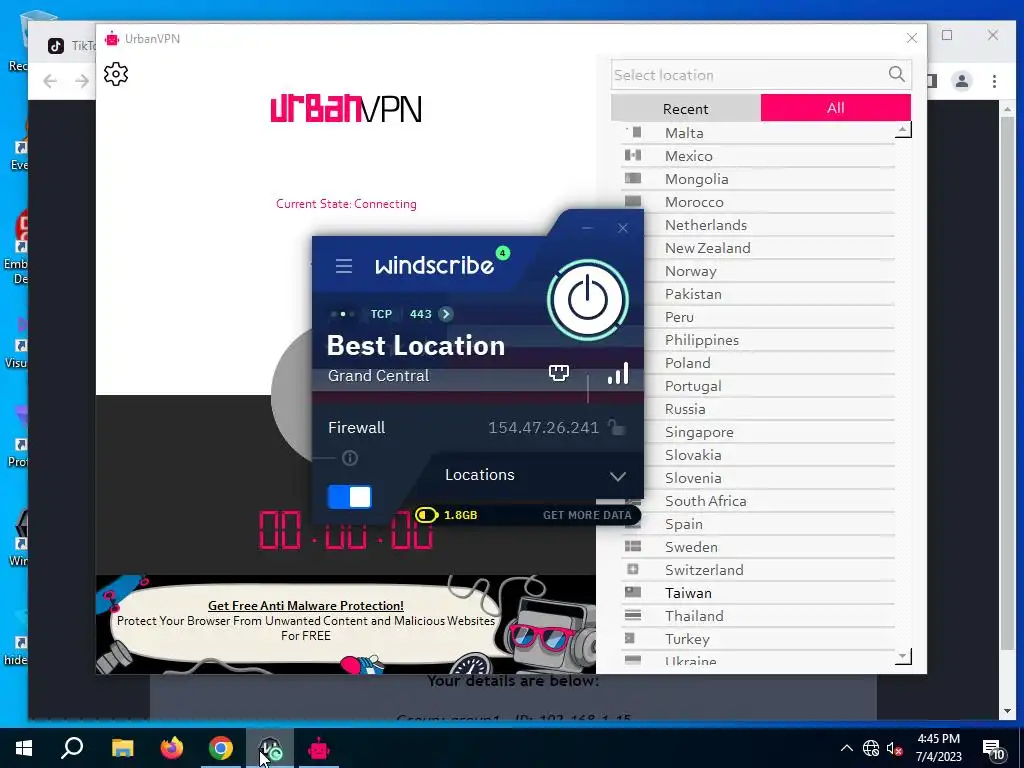Image resolution: width=1024 pixels, height=768 pixels.
Task: Choose Thailand location
Action: 758,616
